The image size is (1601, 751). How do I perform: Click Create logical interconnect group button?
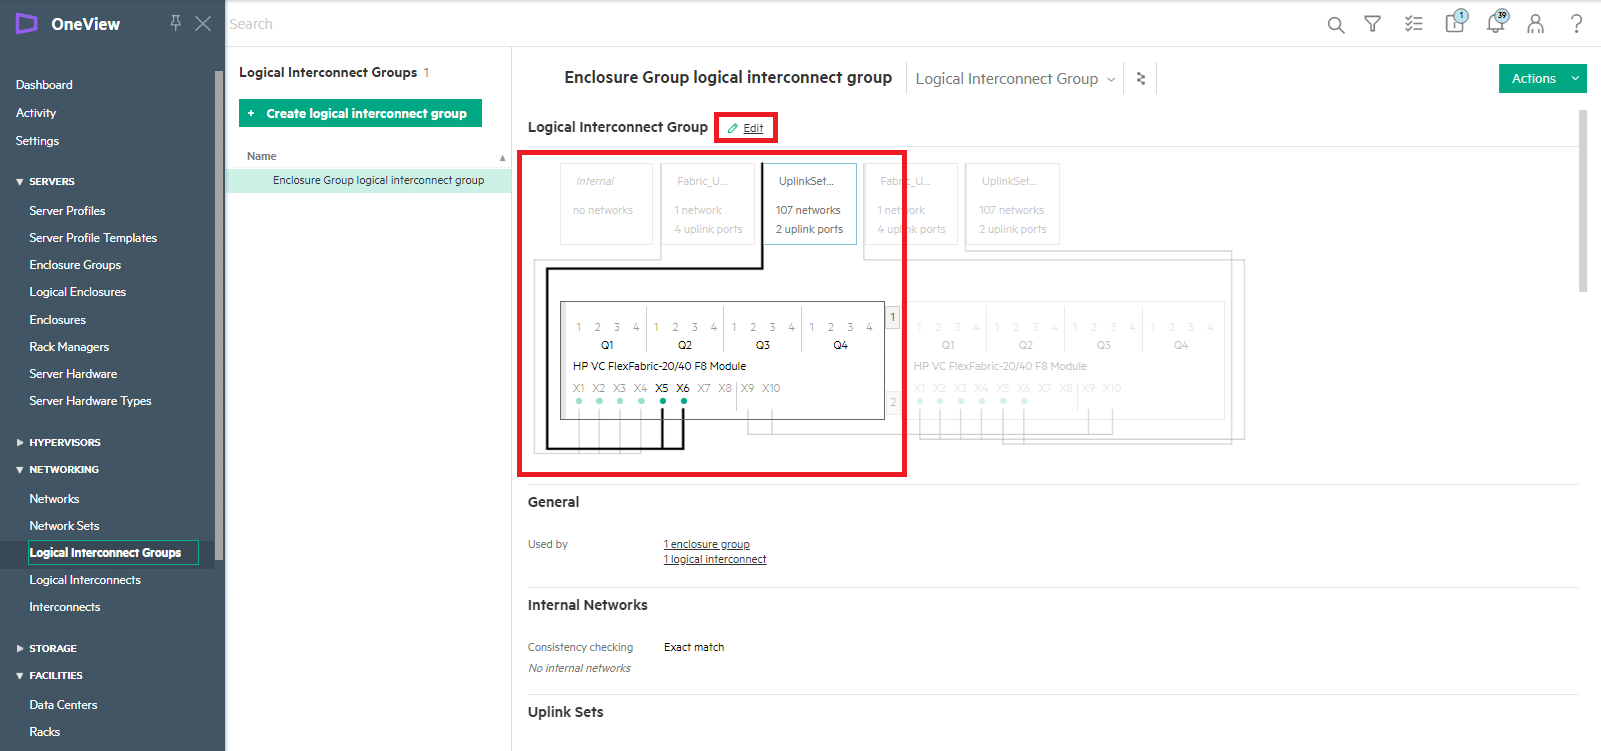click(x=360, y=113)
